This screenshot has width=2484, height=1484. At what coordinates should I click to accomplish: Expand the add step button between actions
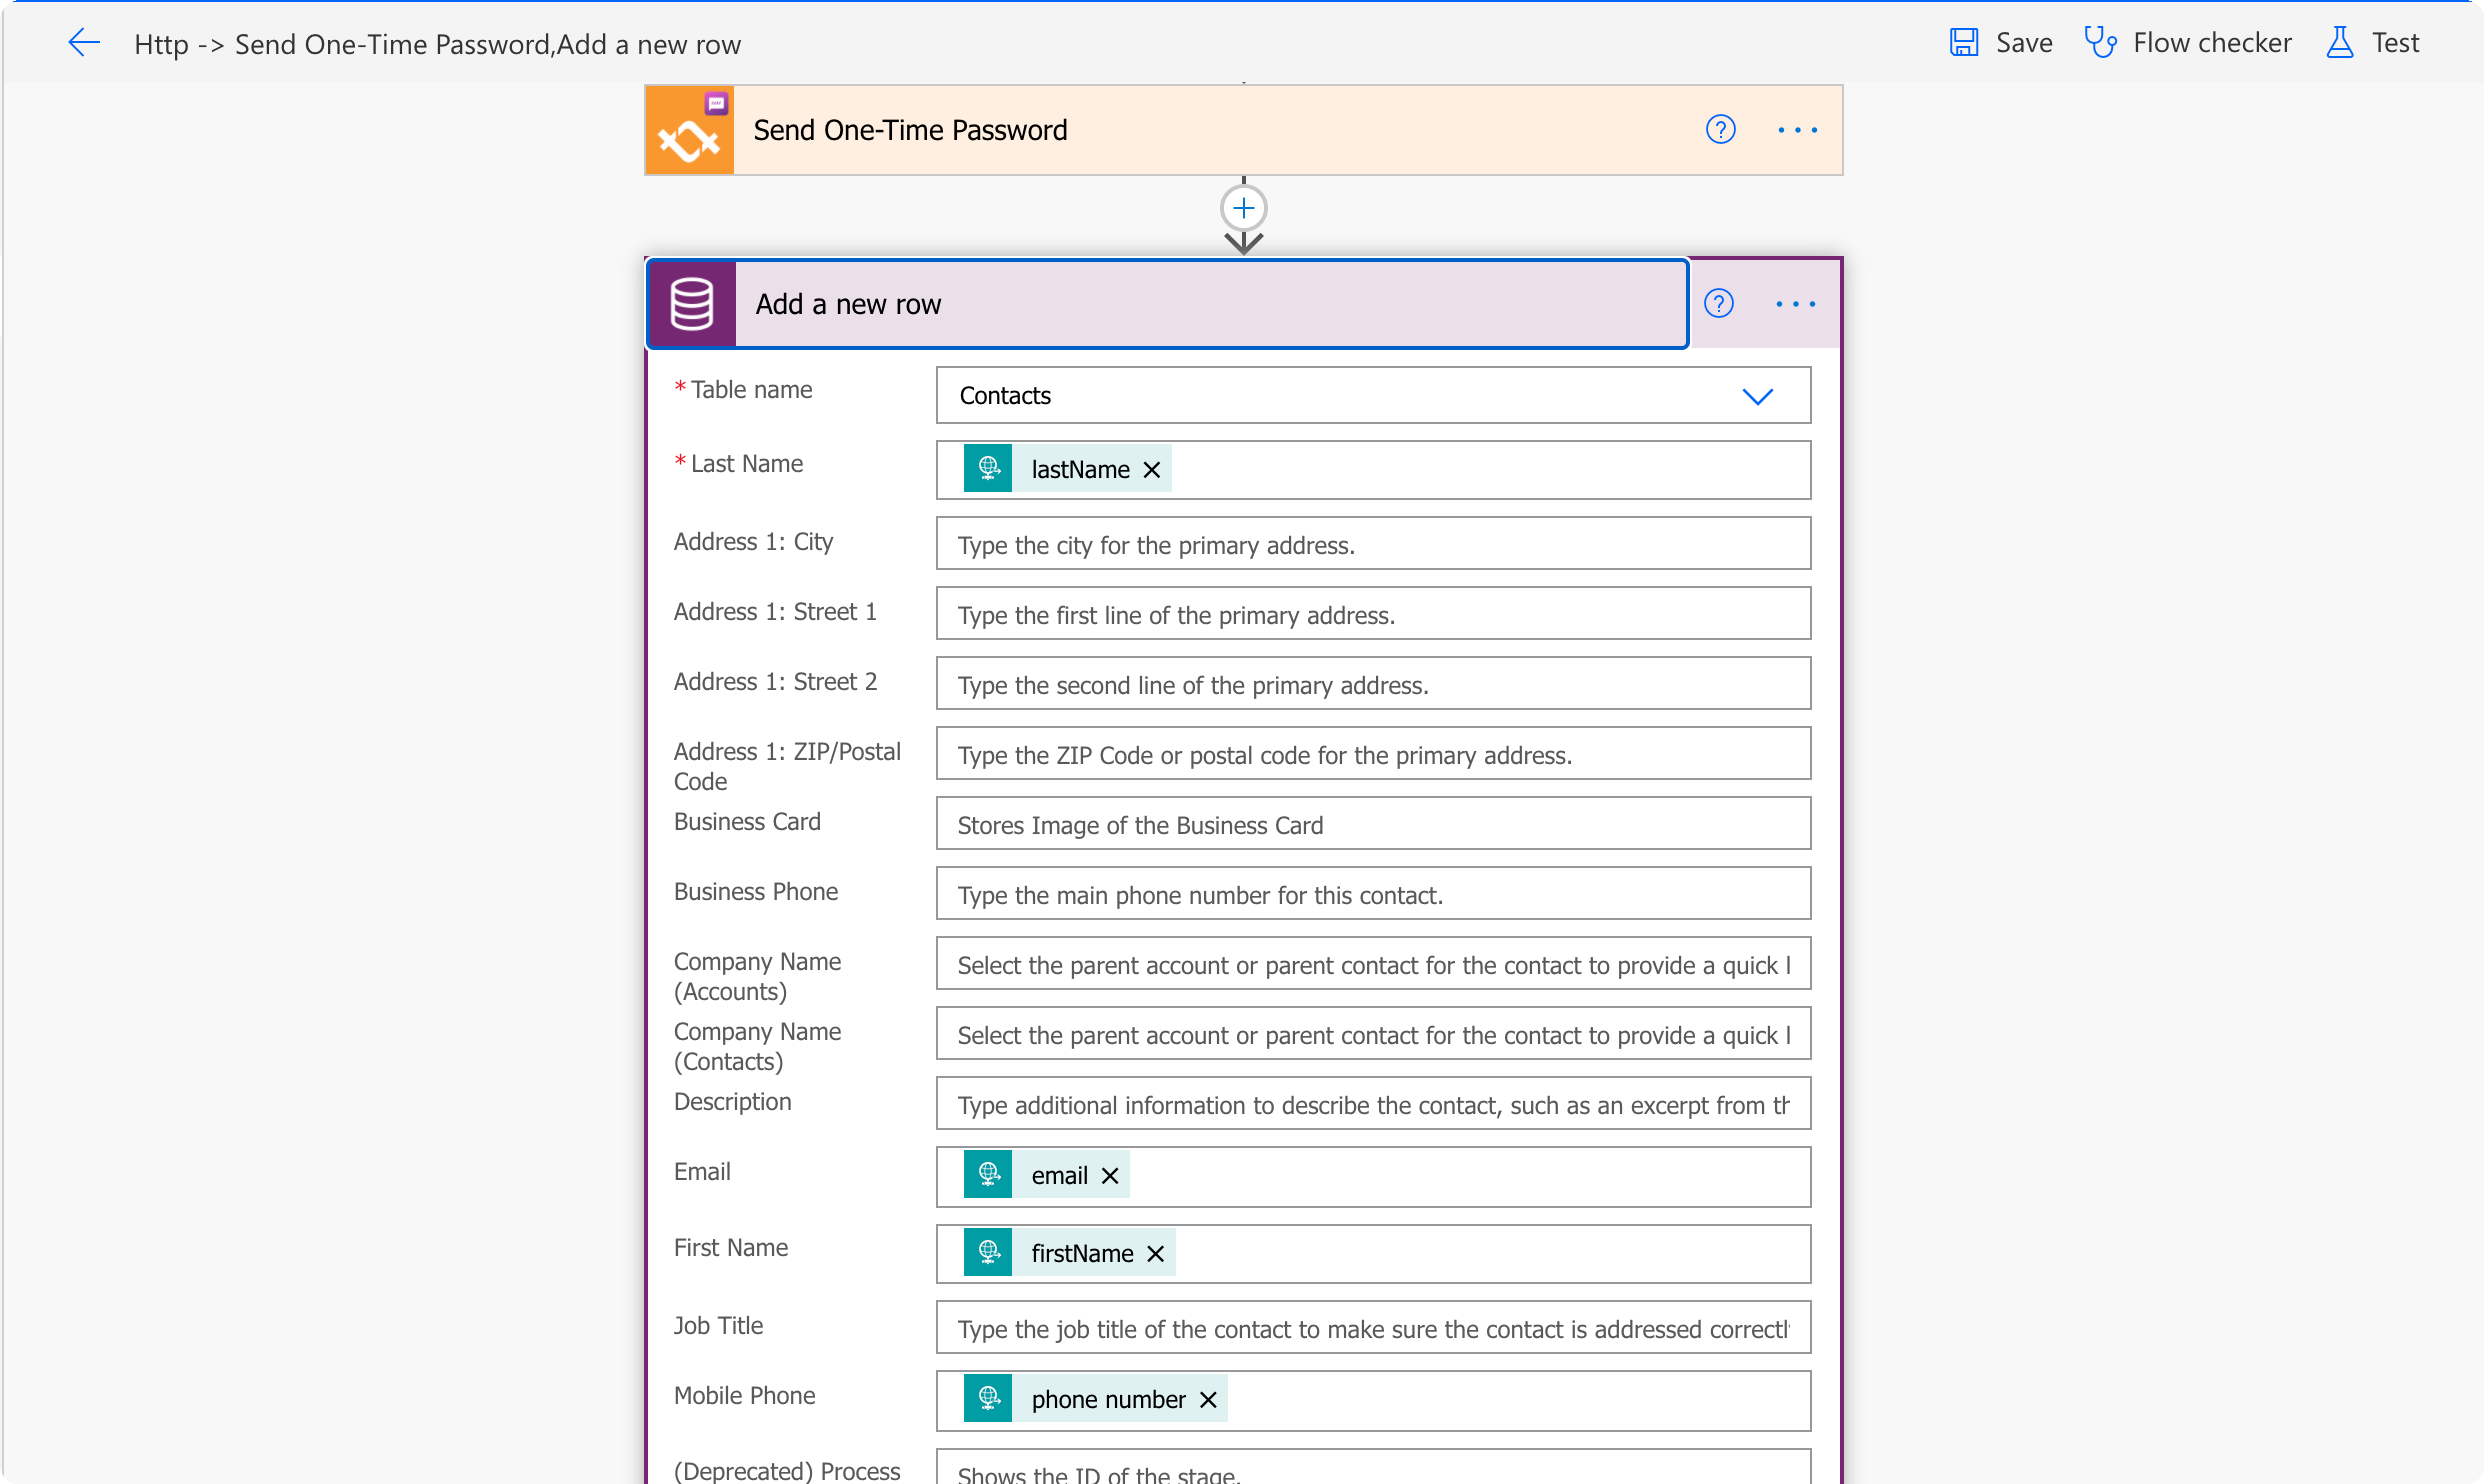[1242, 207]
